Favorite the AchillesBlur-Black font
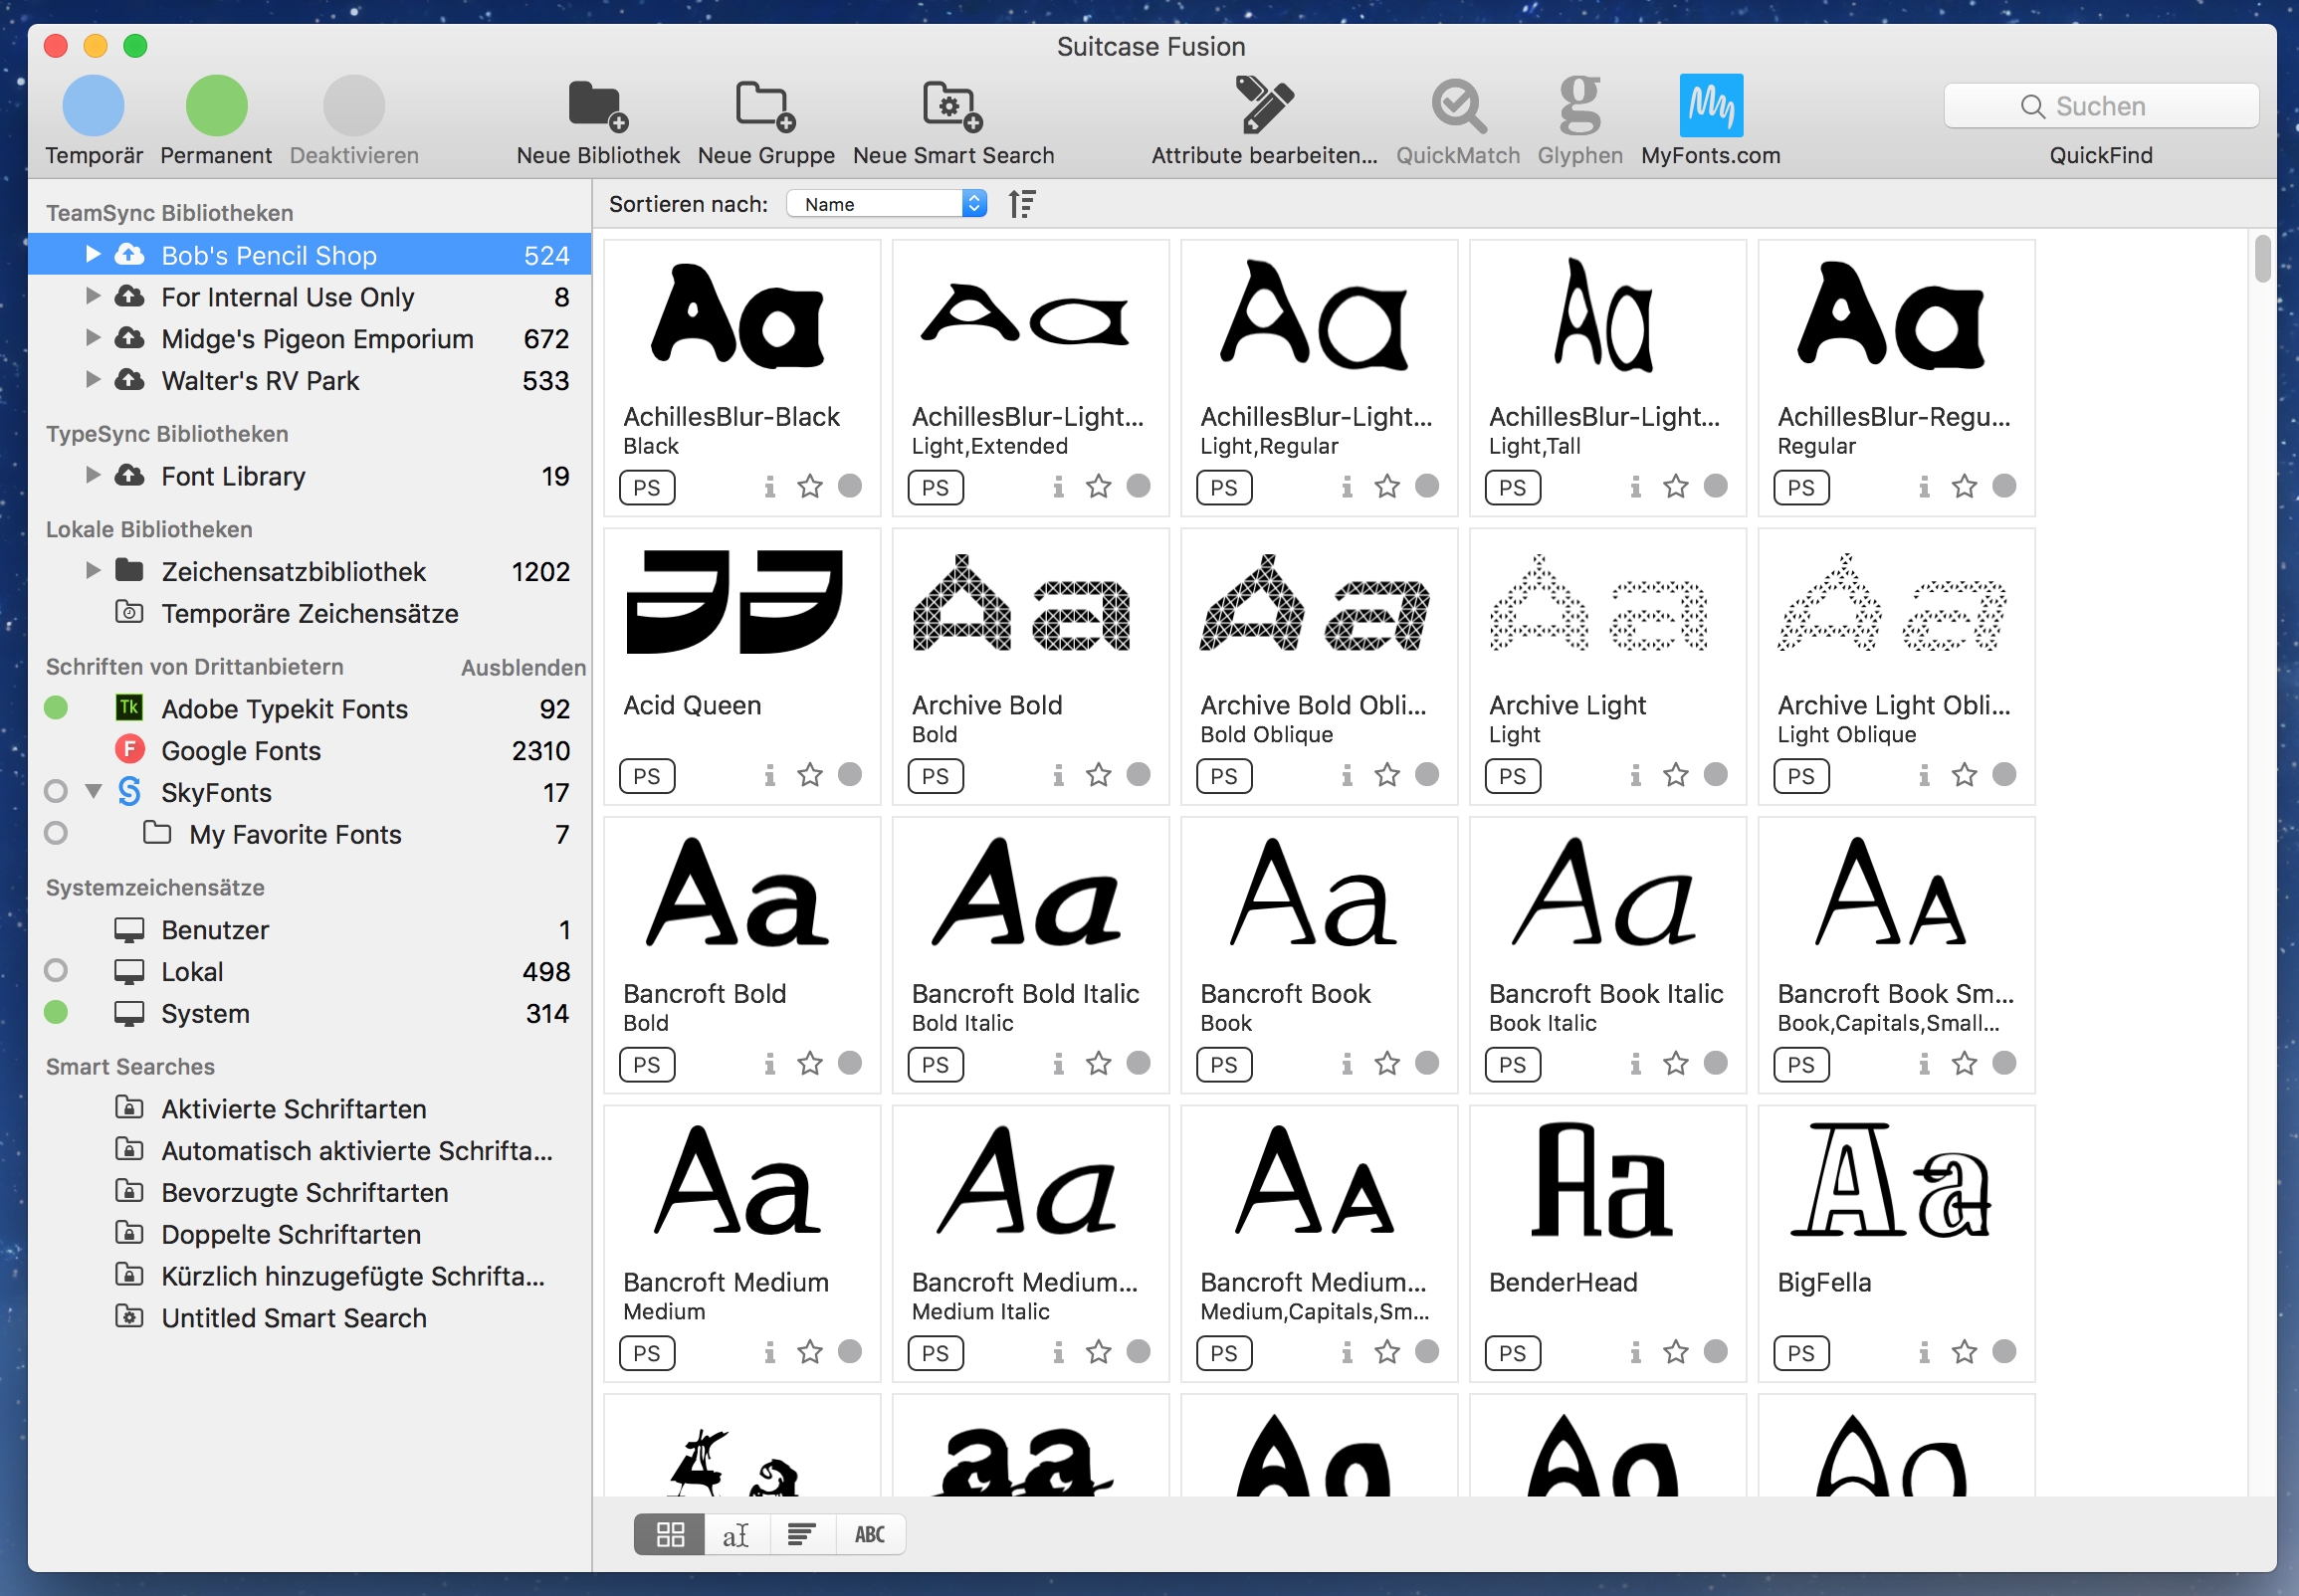 810,487
